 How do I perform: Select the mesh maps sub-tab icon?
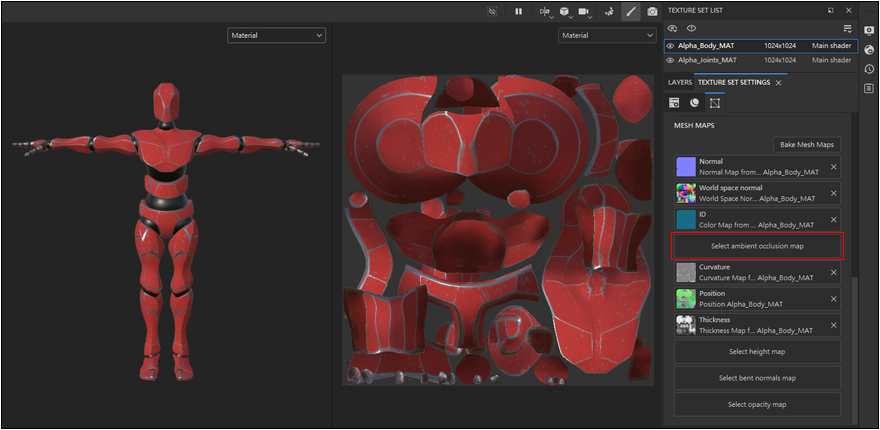coord(716,102)
